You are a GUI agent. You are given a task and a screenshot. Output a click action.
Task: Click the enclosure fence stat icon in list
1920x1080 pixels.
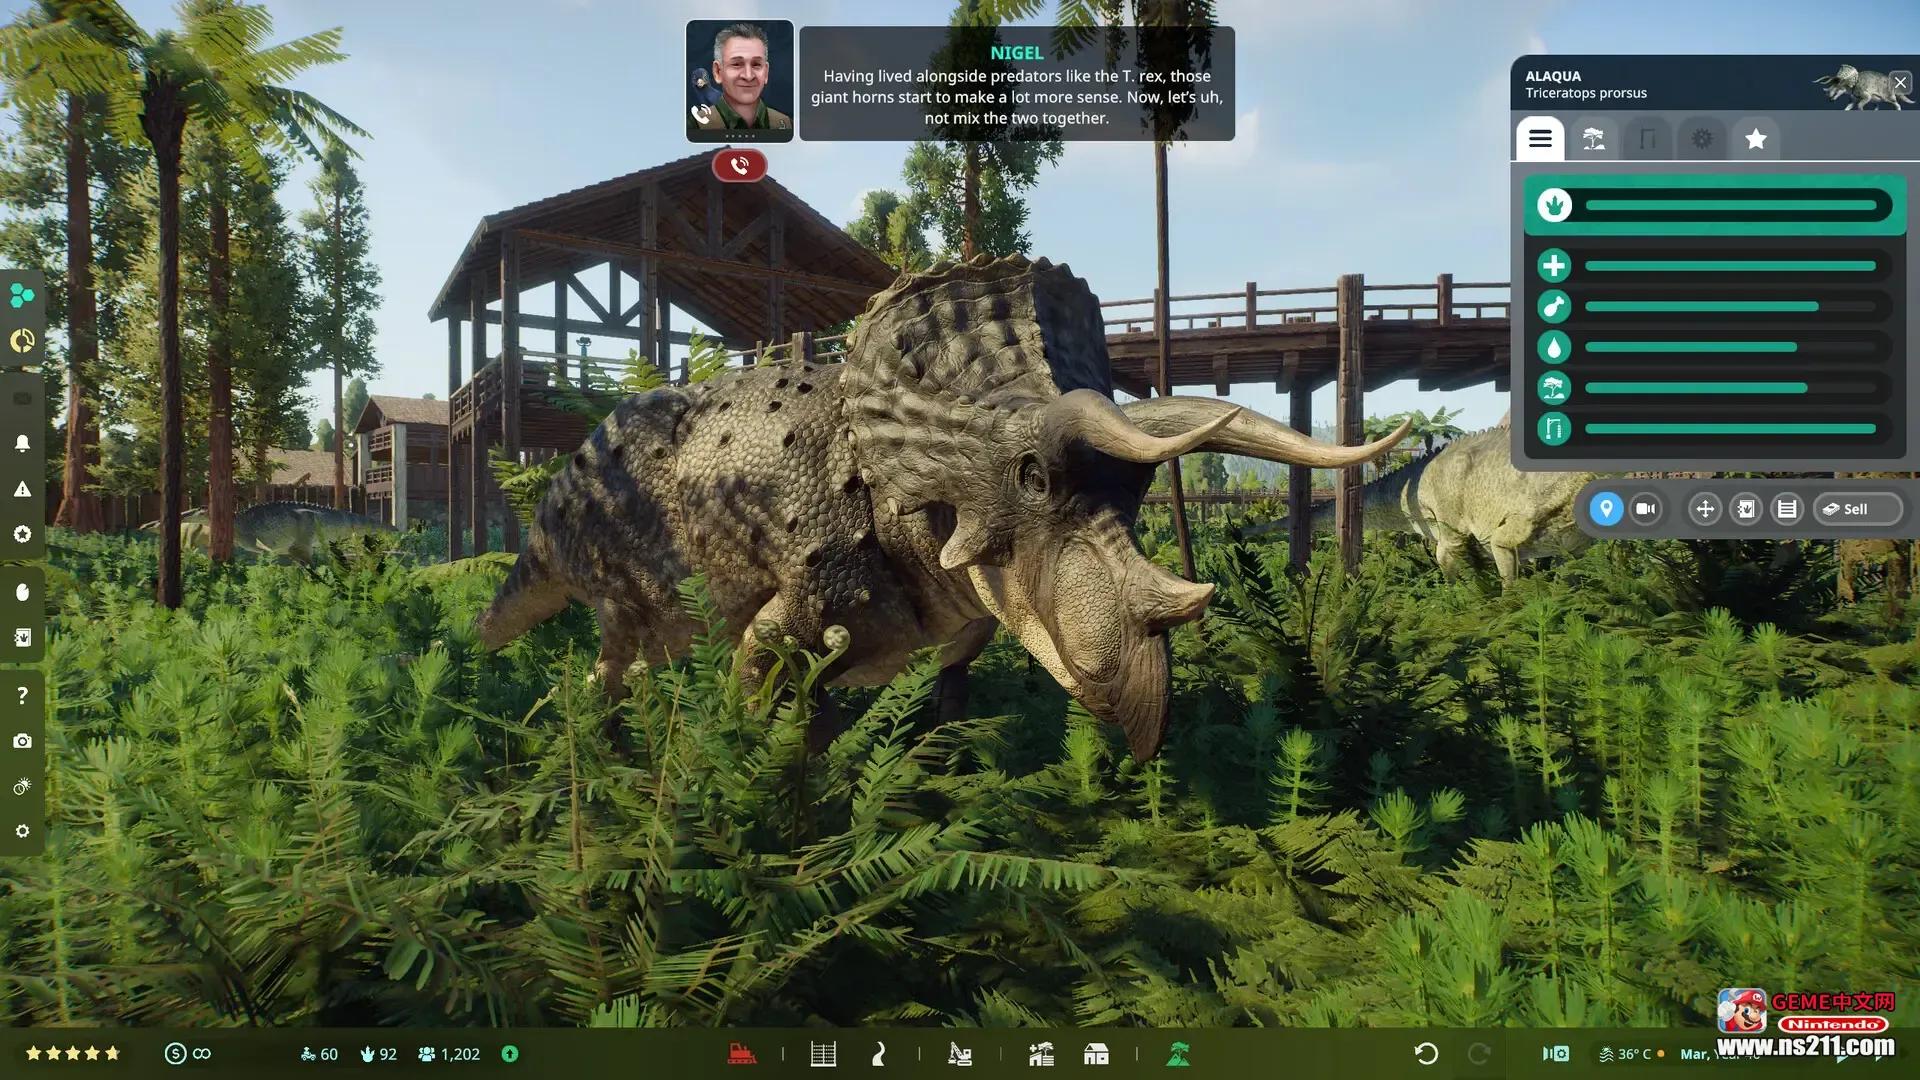[x=1554, y=429]
